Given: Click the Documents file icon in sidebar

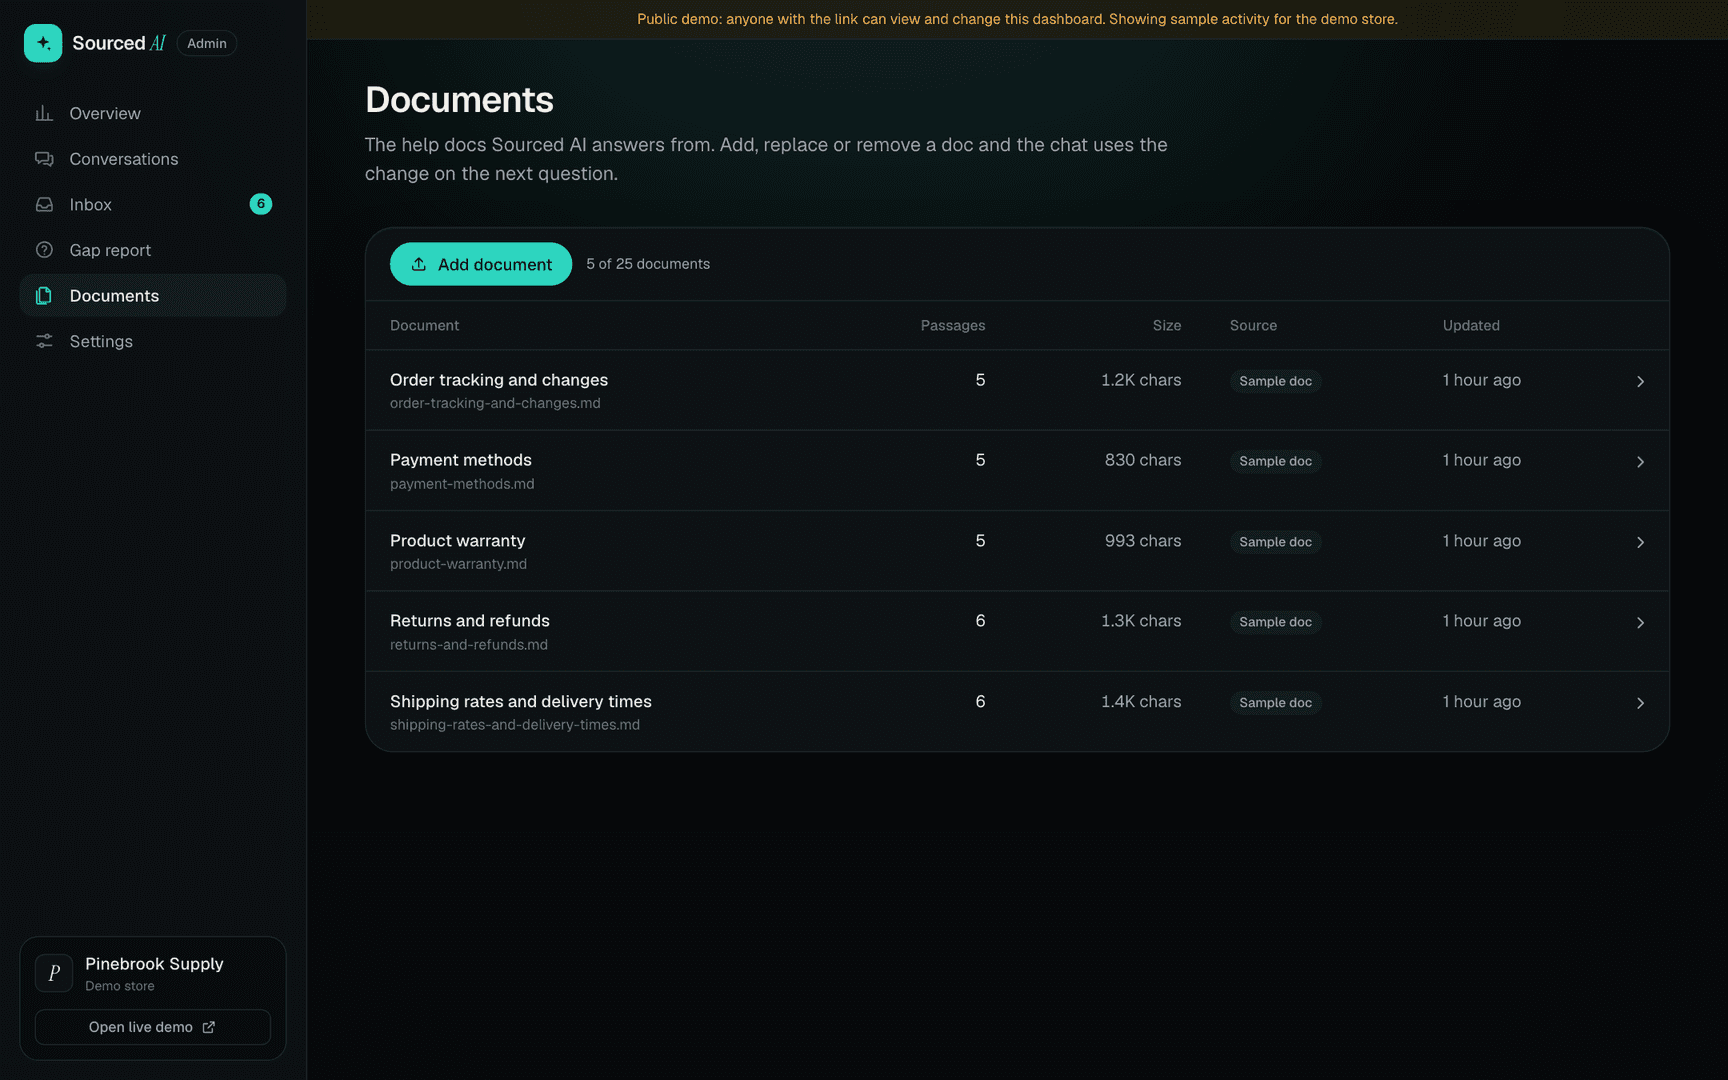Looking at the screenshot, I should click(x=44, y=295).
